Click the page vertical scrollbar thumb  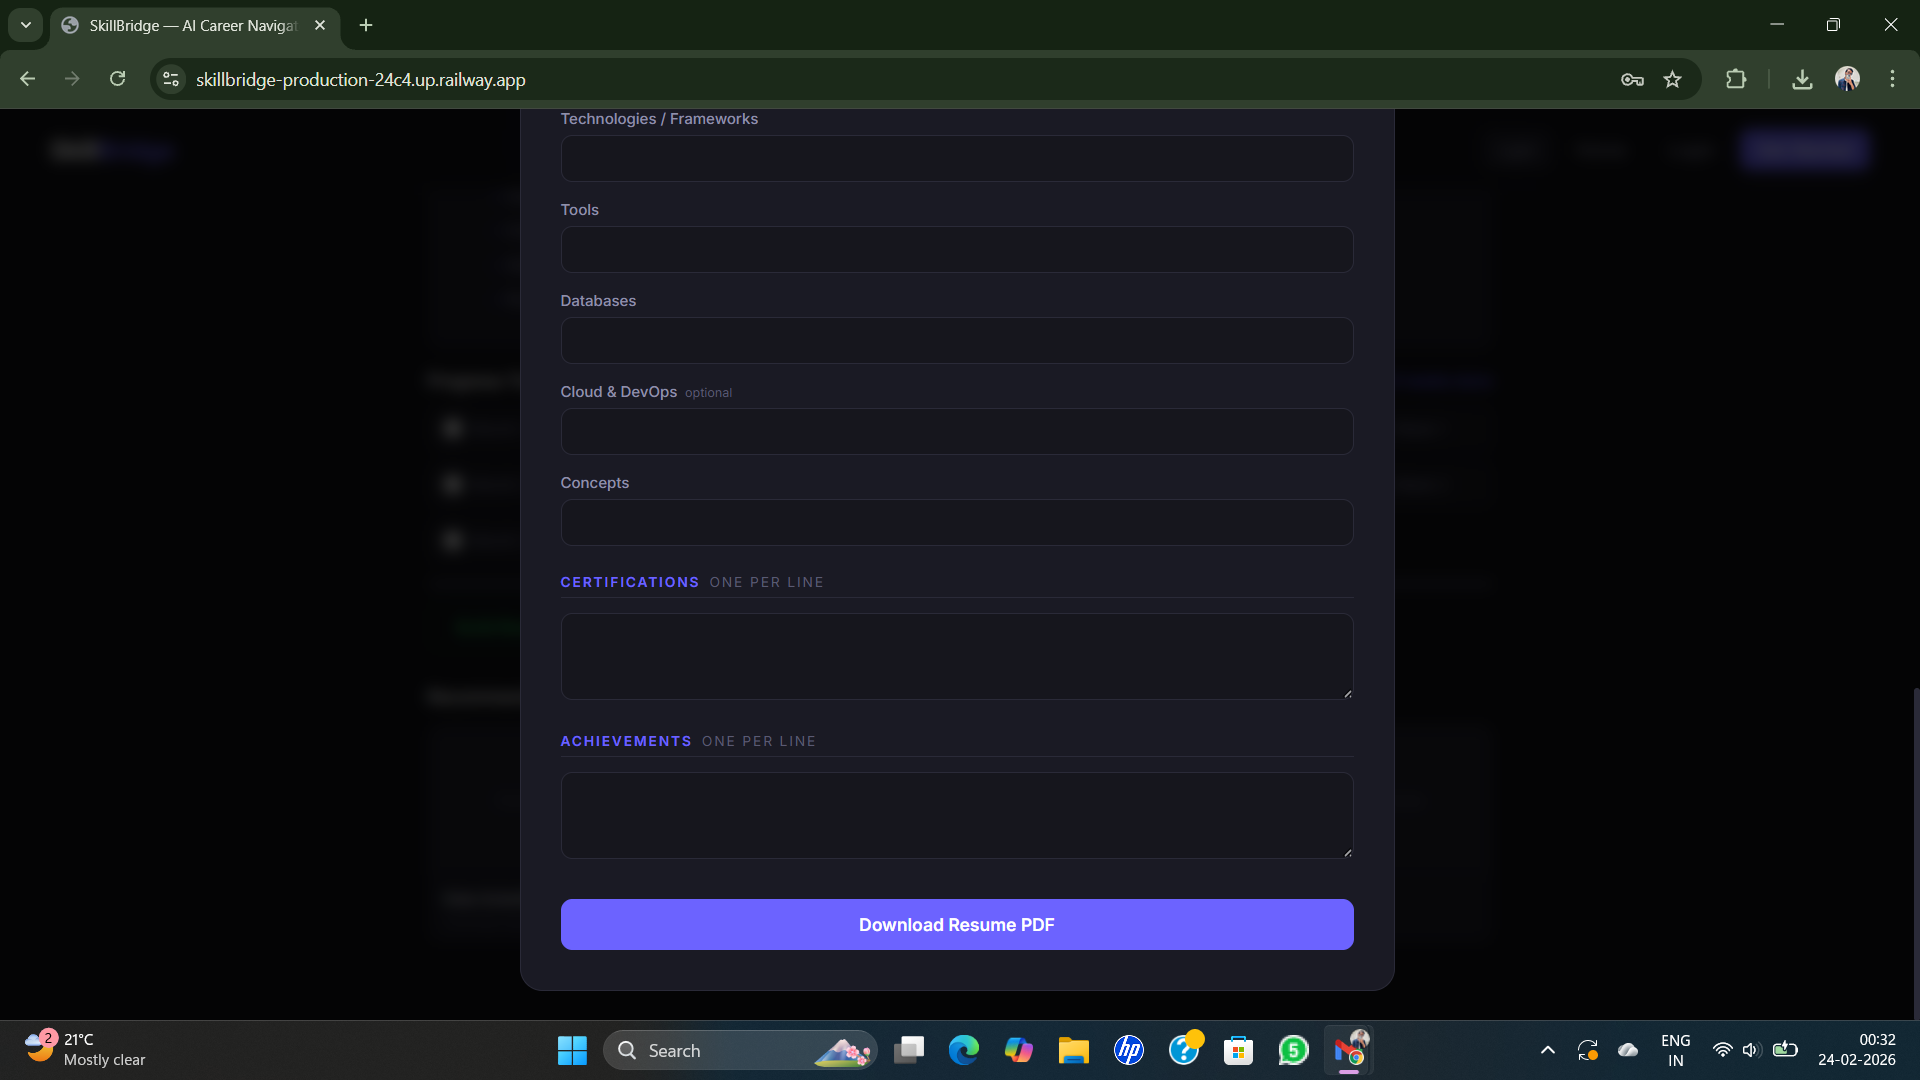click(x=1915, y=850)
